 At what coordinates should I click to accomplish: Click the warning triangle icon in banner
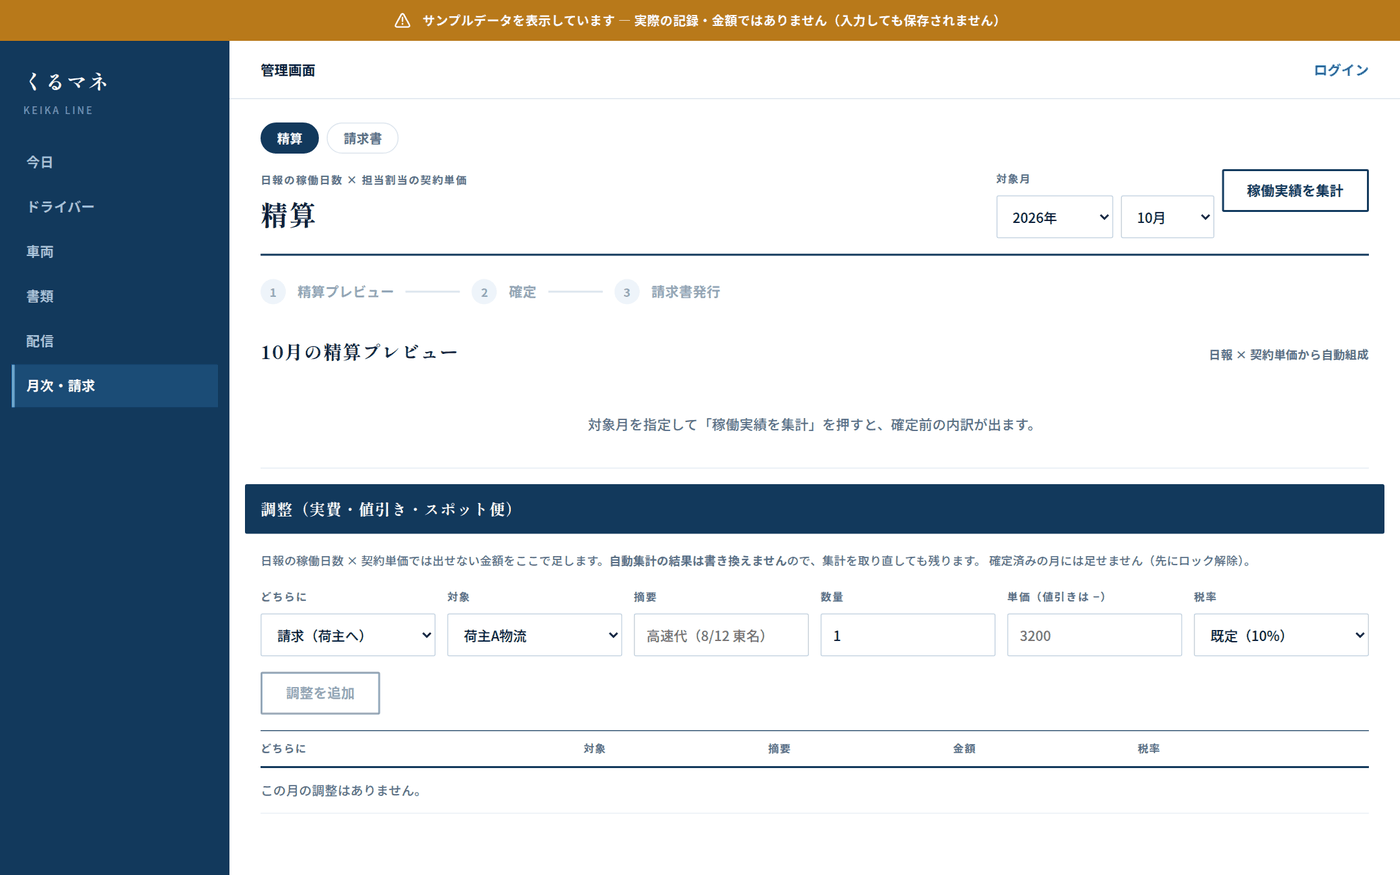(x=402, y=20)
